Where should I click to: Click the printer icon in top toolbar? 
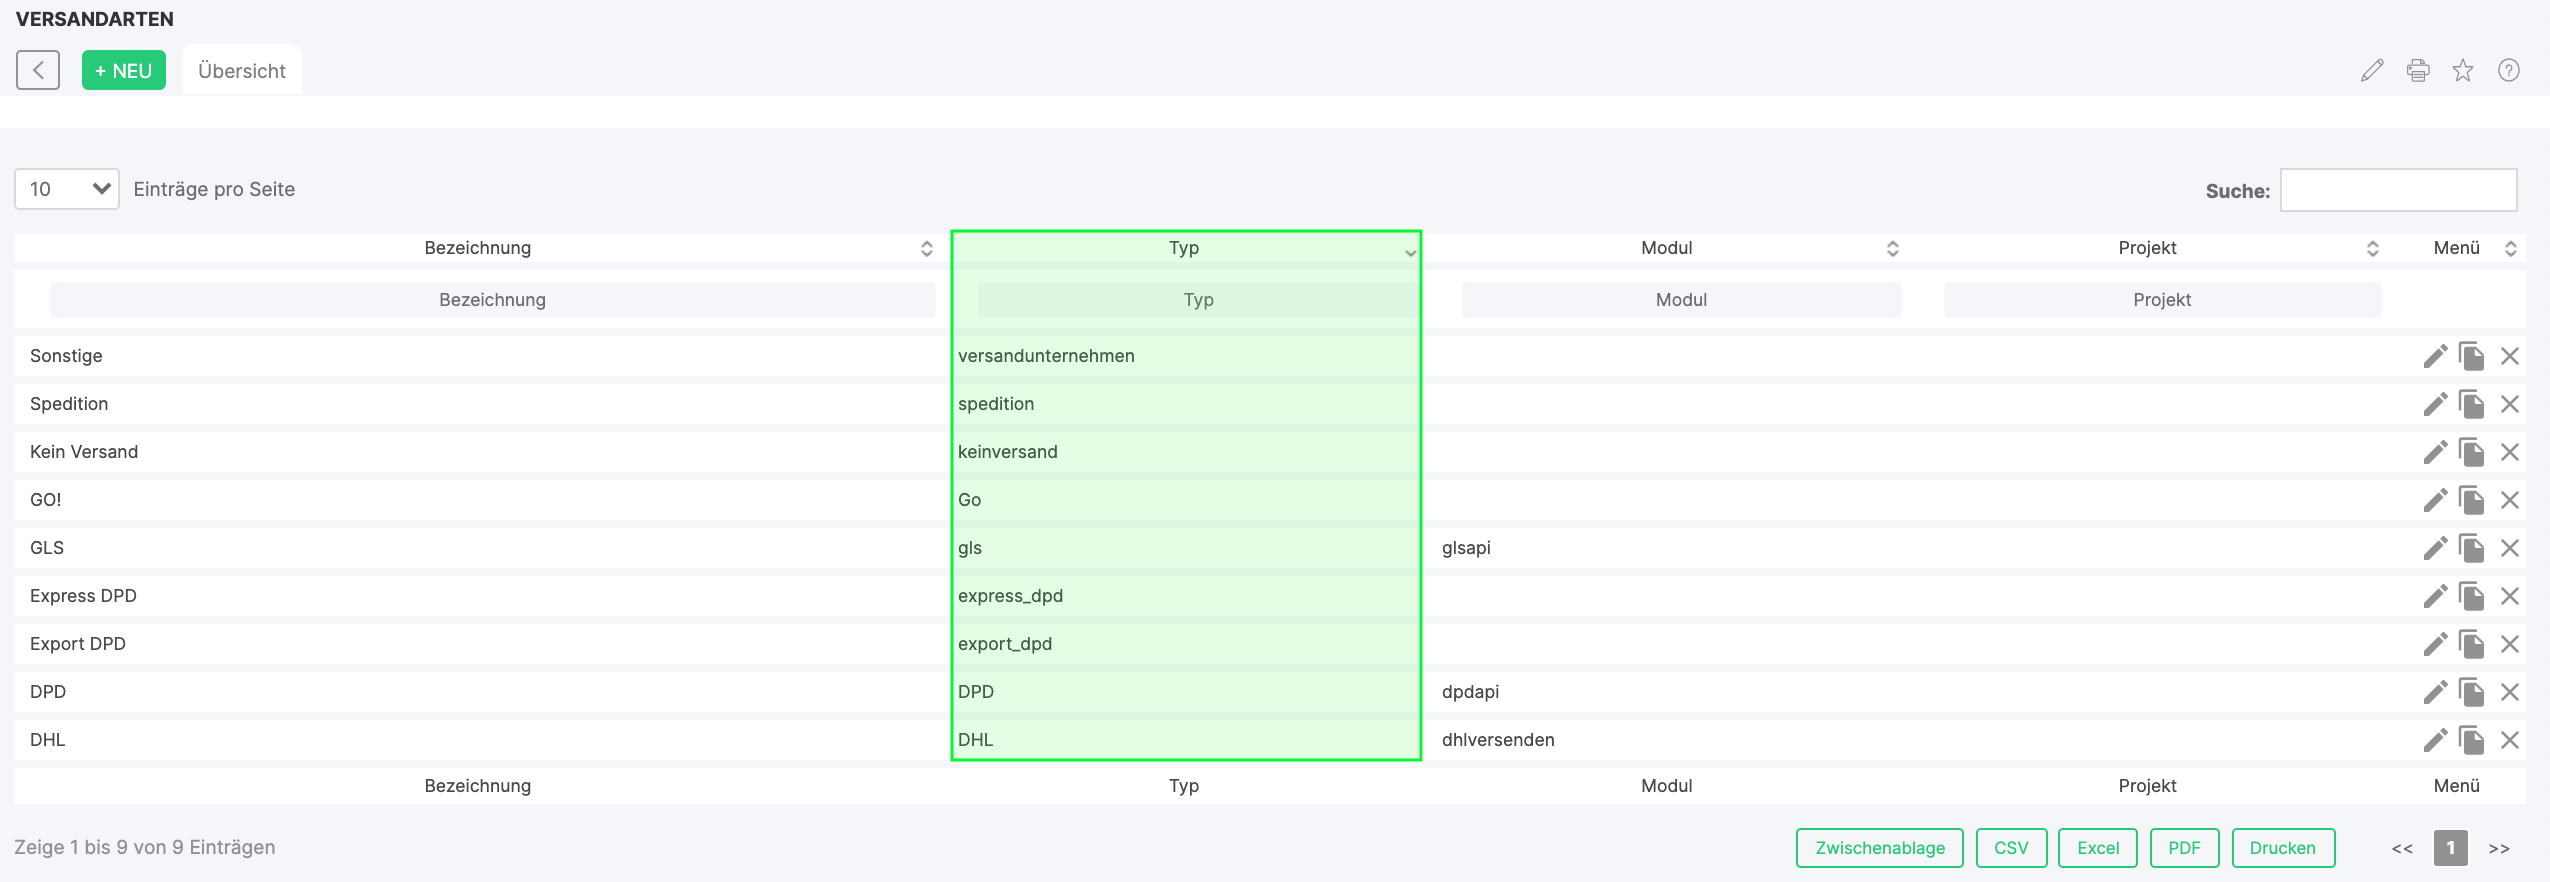(x=2418, y=70)
